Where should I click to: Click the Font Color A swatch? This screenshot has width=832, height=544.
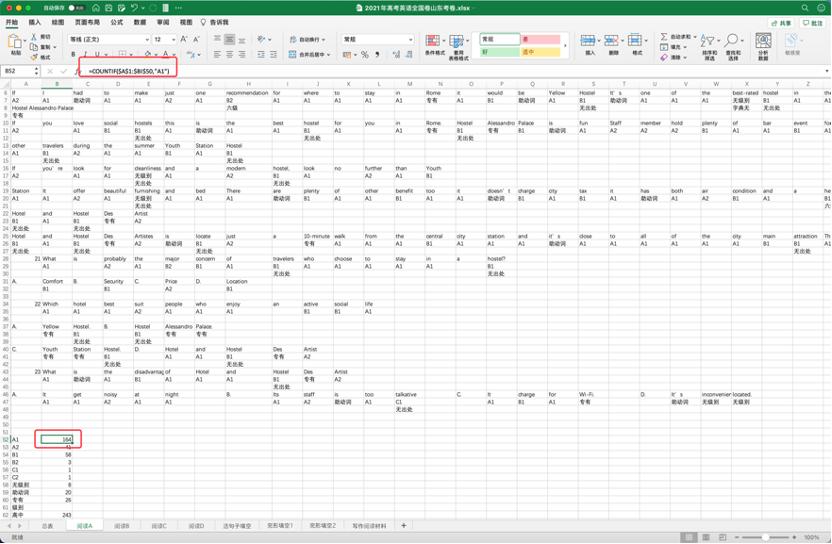(166, 54)
